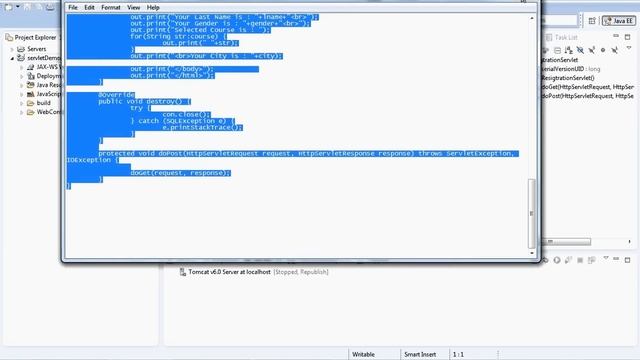This screenshot has height=360, width=640.
Task: Click the Open Perspective icon in Eclipse
Action: [592, 21]
